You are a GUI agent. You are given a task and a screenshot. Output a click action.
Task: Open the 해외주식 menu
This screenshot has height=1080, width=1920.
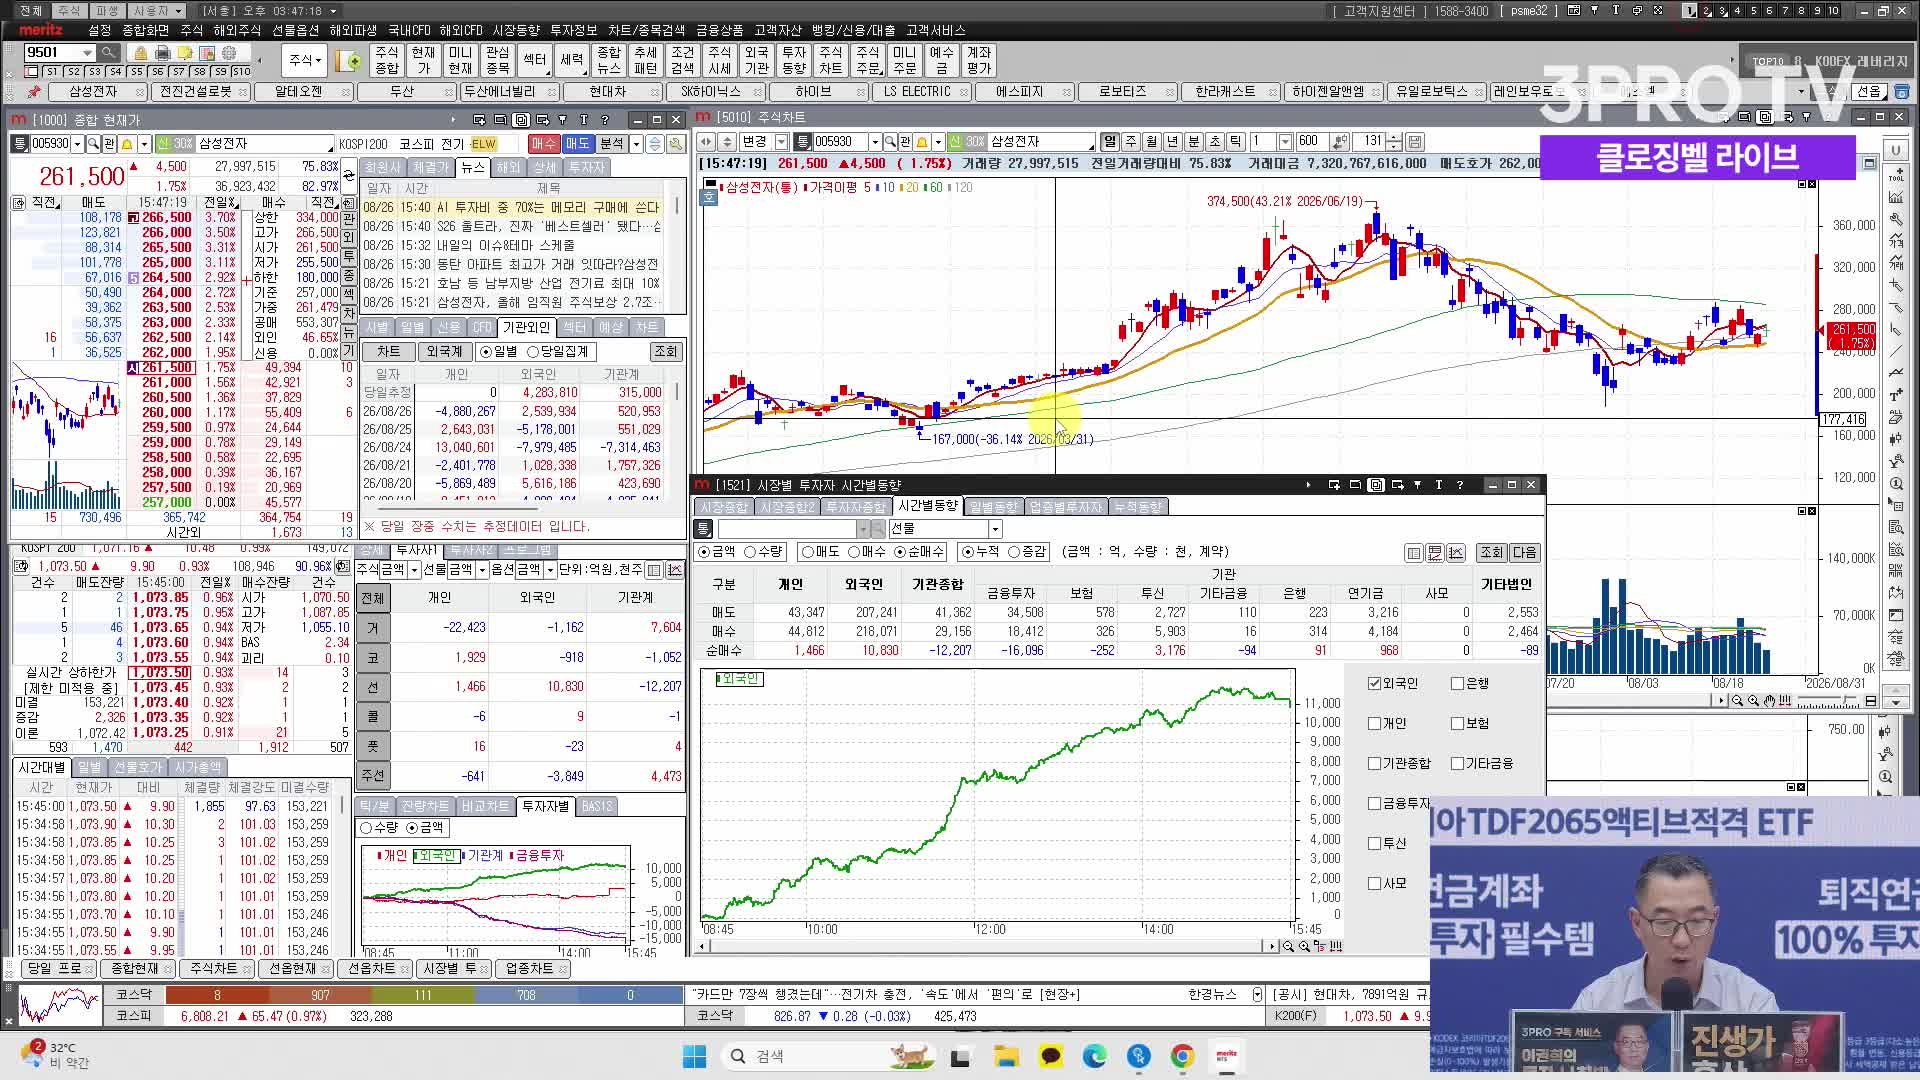point(237,30)
